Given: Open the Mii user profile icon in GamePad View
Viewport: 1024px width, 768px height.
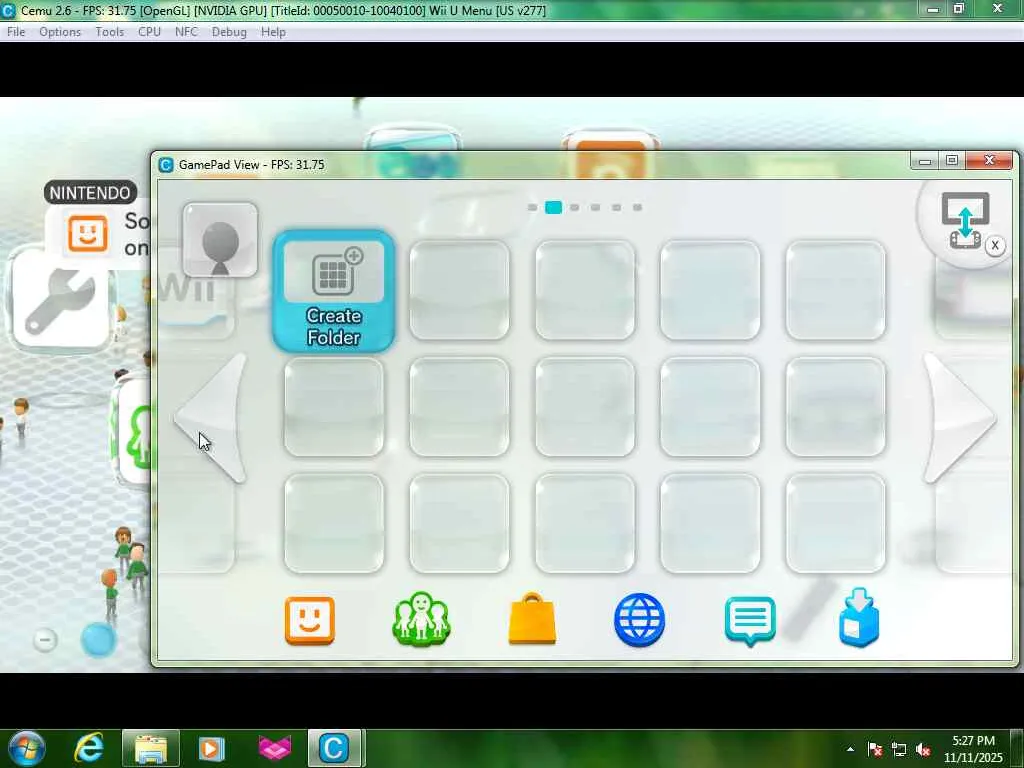Looking at the screenshot, I should pos(220,240).
